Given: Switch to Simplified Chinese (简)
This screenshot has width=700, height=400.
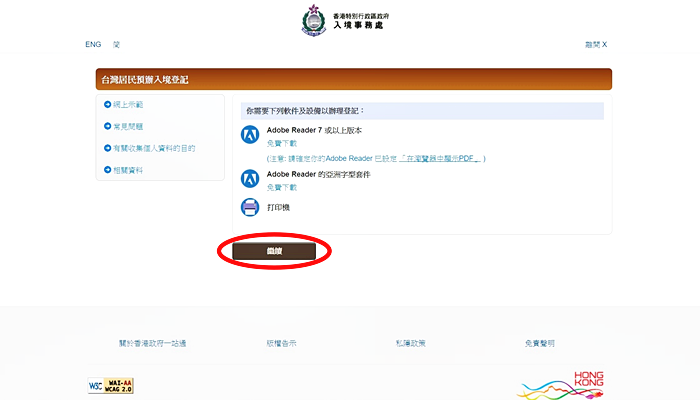Looking at the screenshot, I should tap(117, 45).
